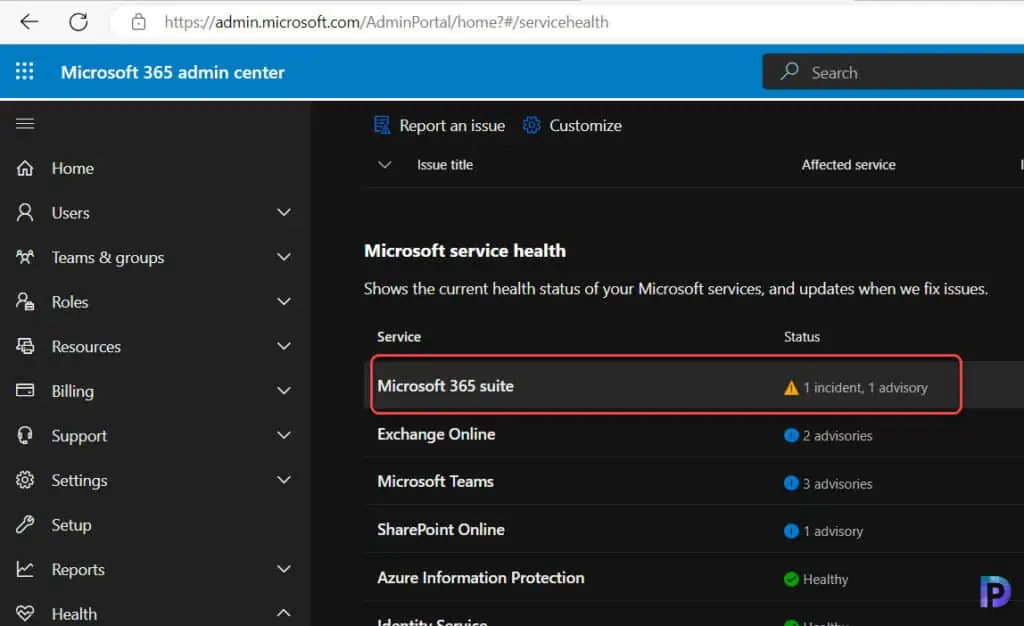Click the Settings gear icon in sidebar
This screenshot has width=1024, height=626.
pyautogui.click(x=25, y=480)
